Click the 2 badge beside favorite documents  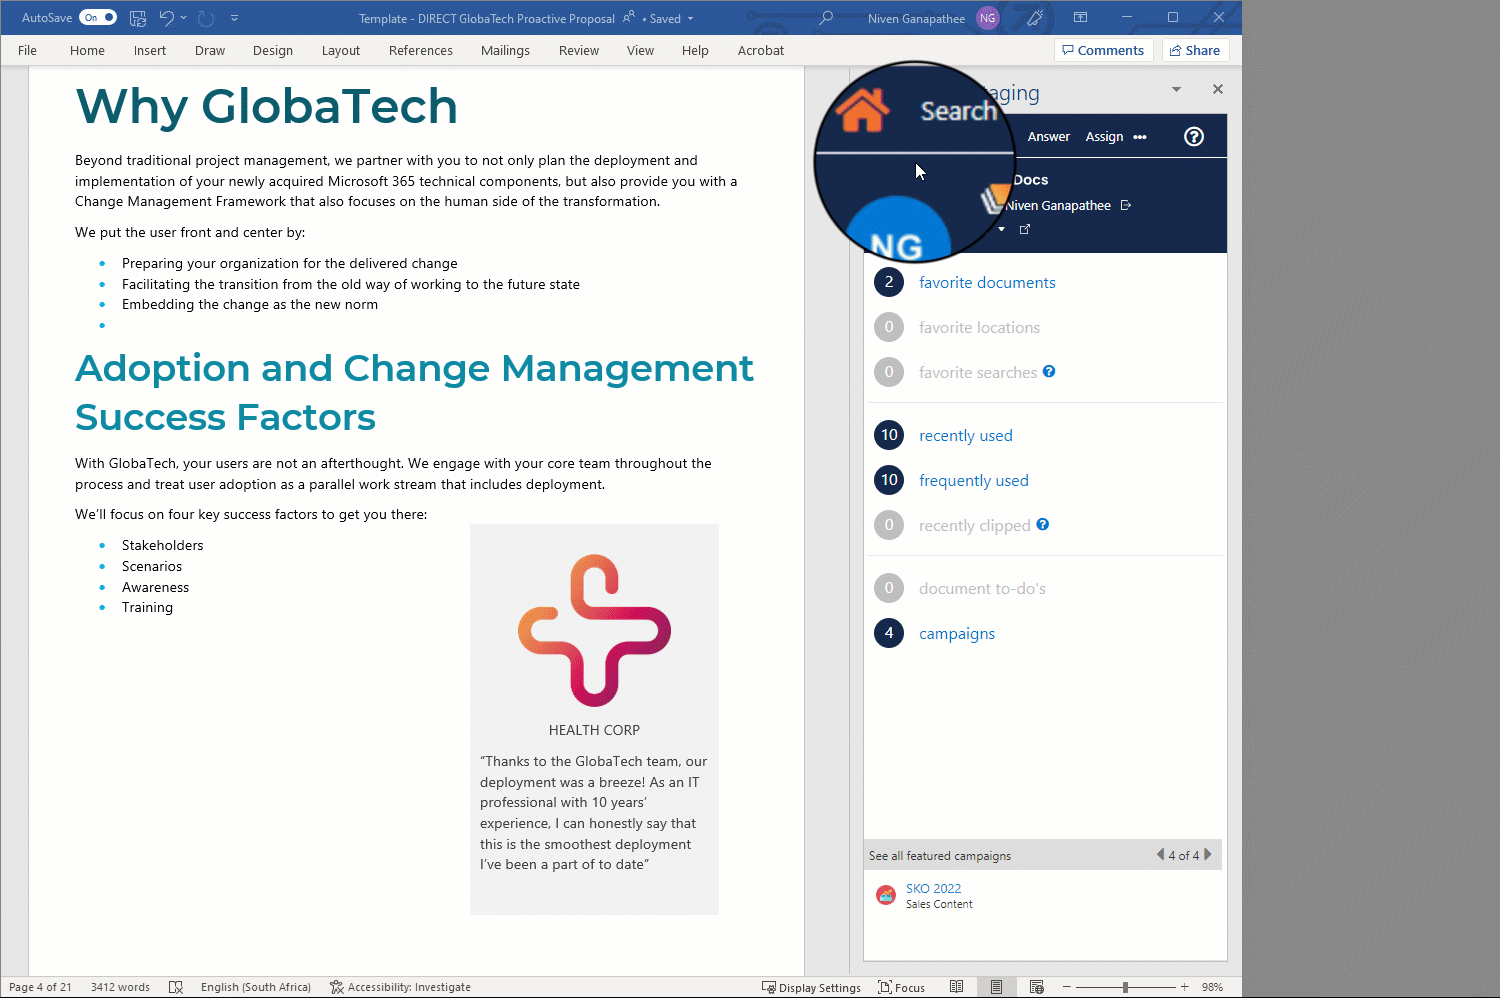tap(889, 282)
